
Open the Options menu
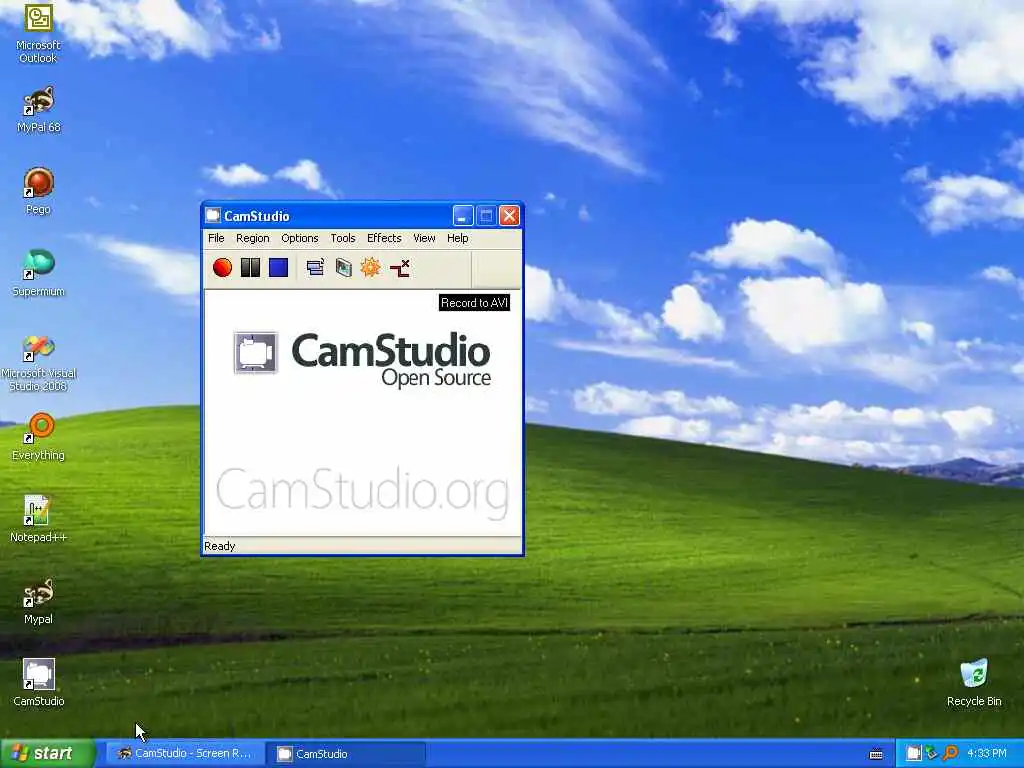click(300, 238)
